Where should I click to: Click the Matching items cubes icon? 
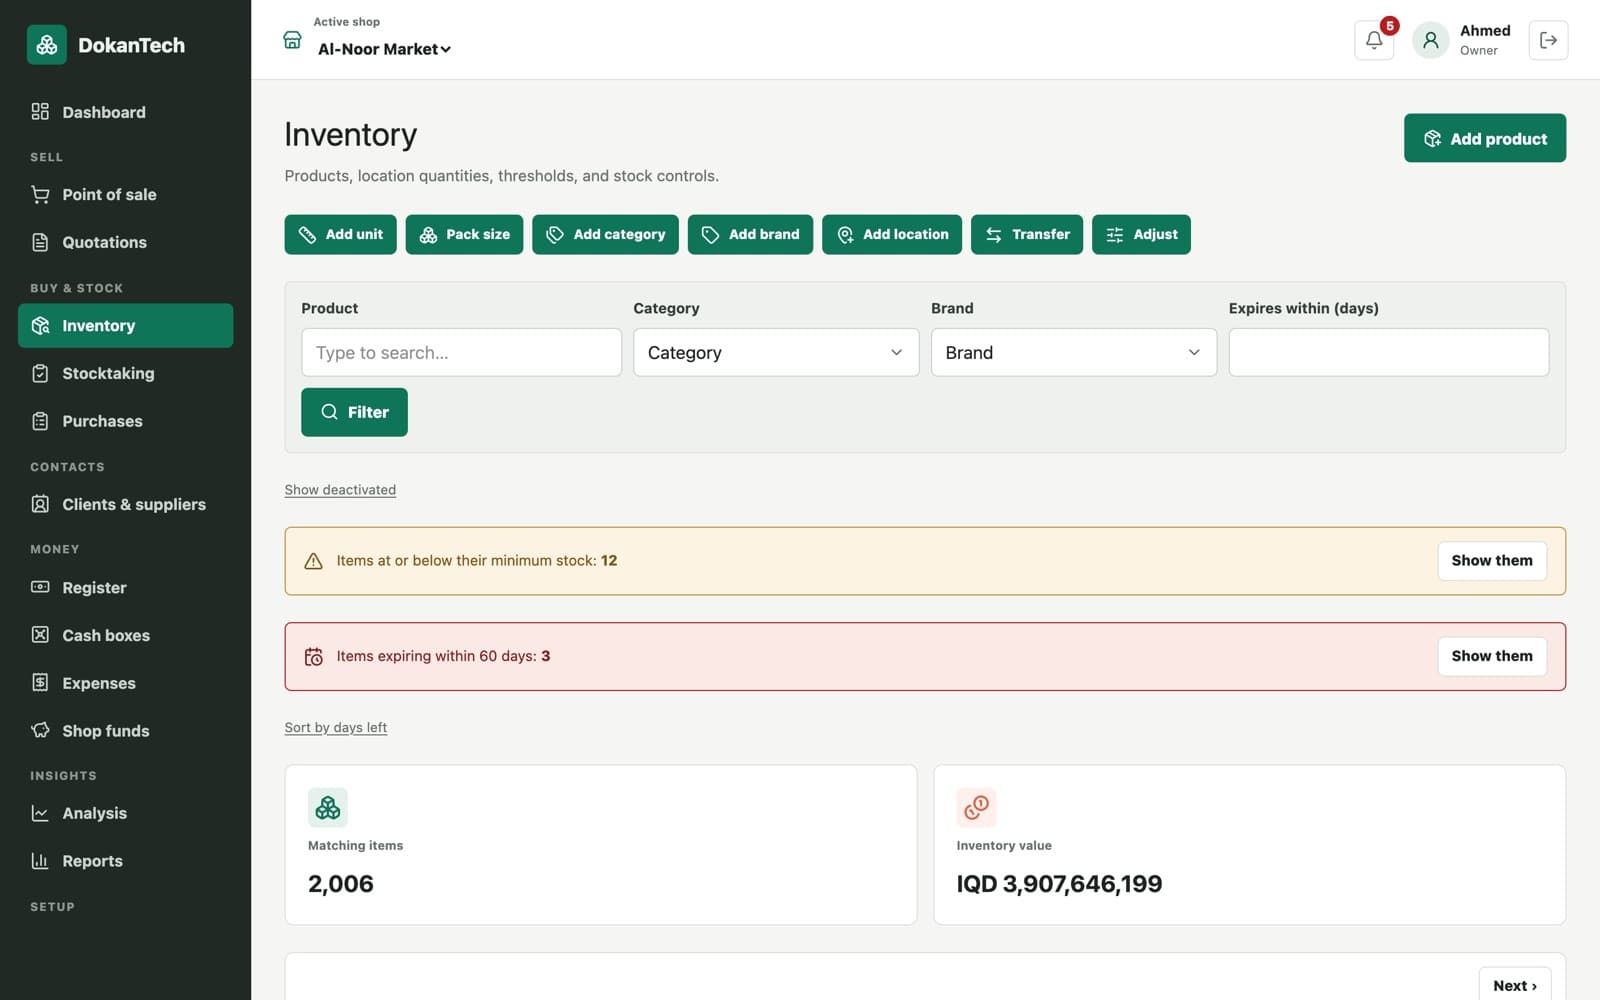(x=328, y=807)
